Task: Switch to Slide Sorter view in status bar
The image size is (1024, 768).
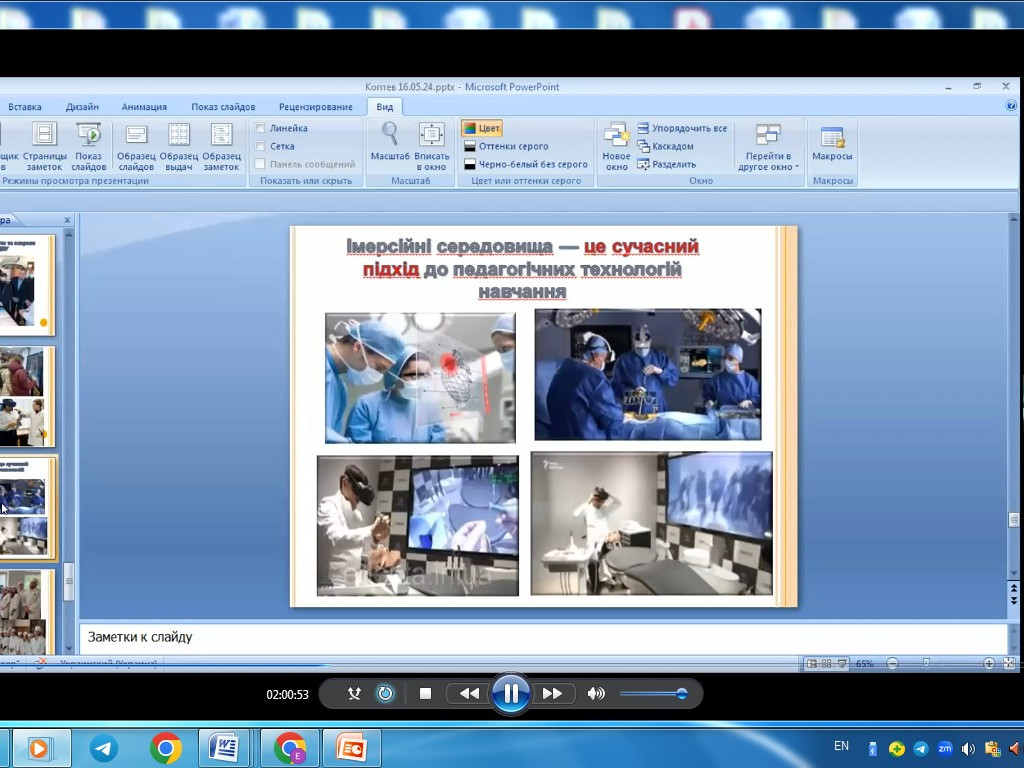Action: [827, 664]
